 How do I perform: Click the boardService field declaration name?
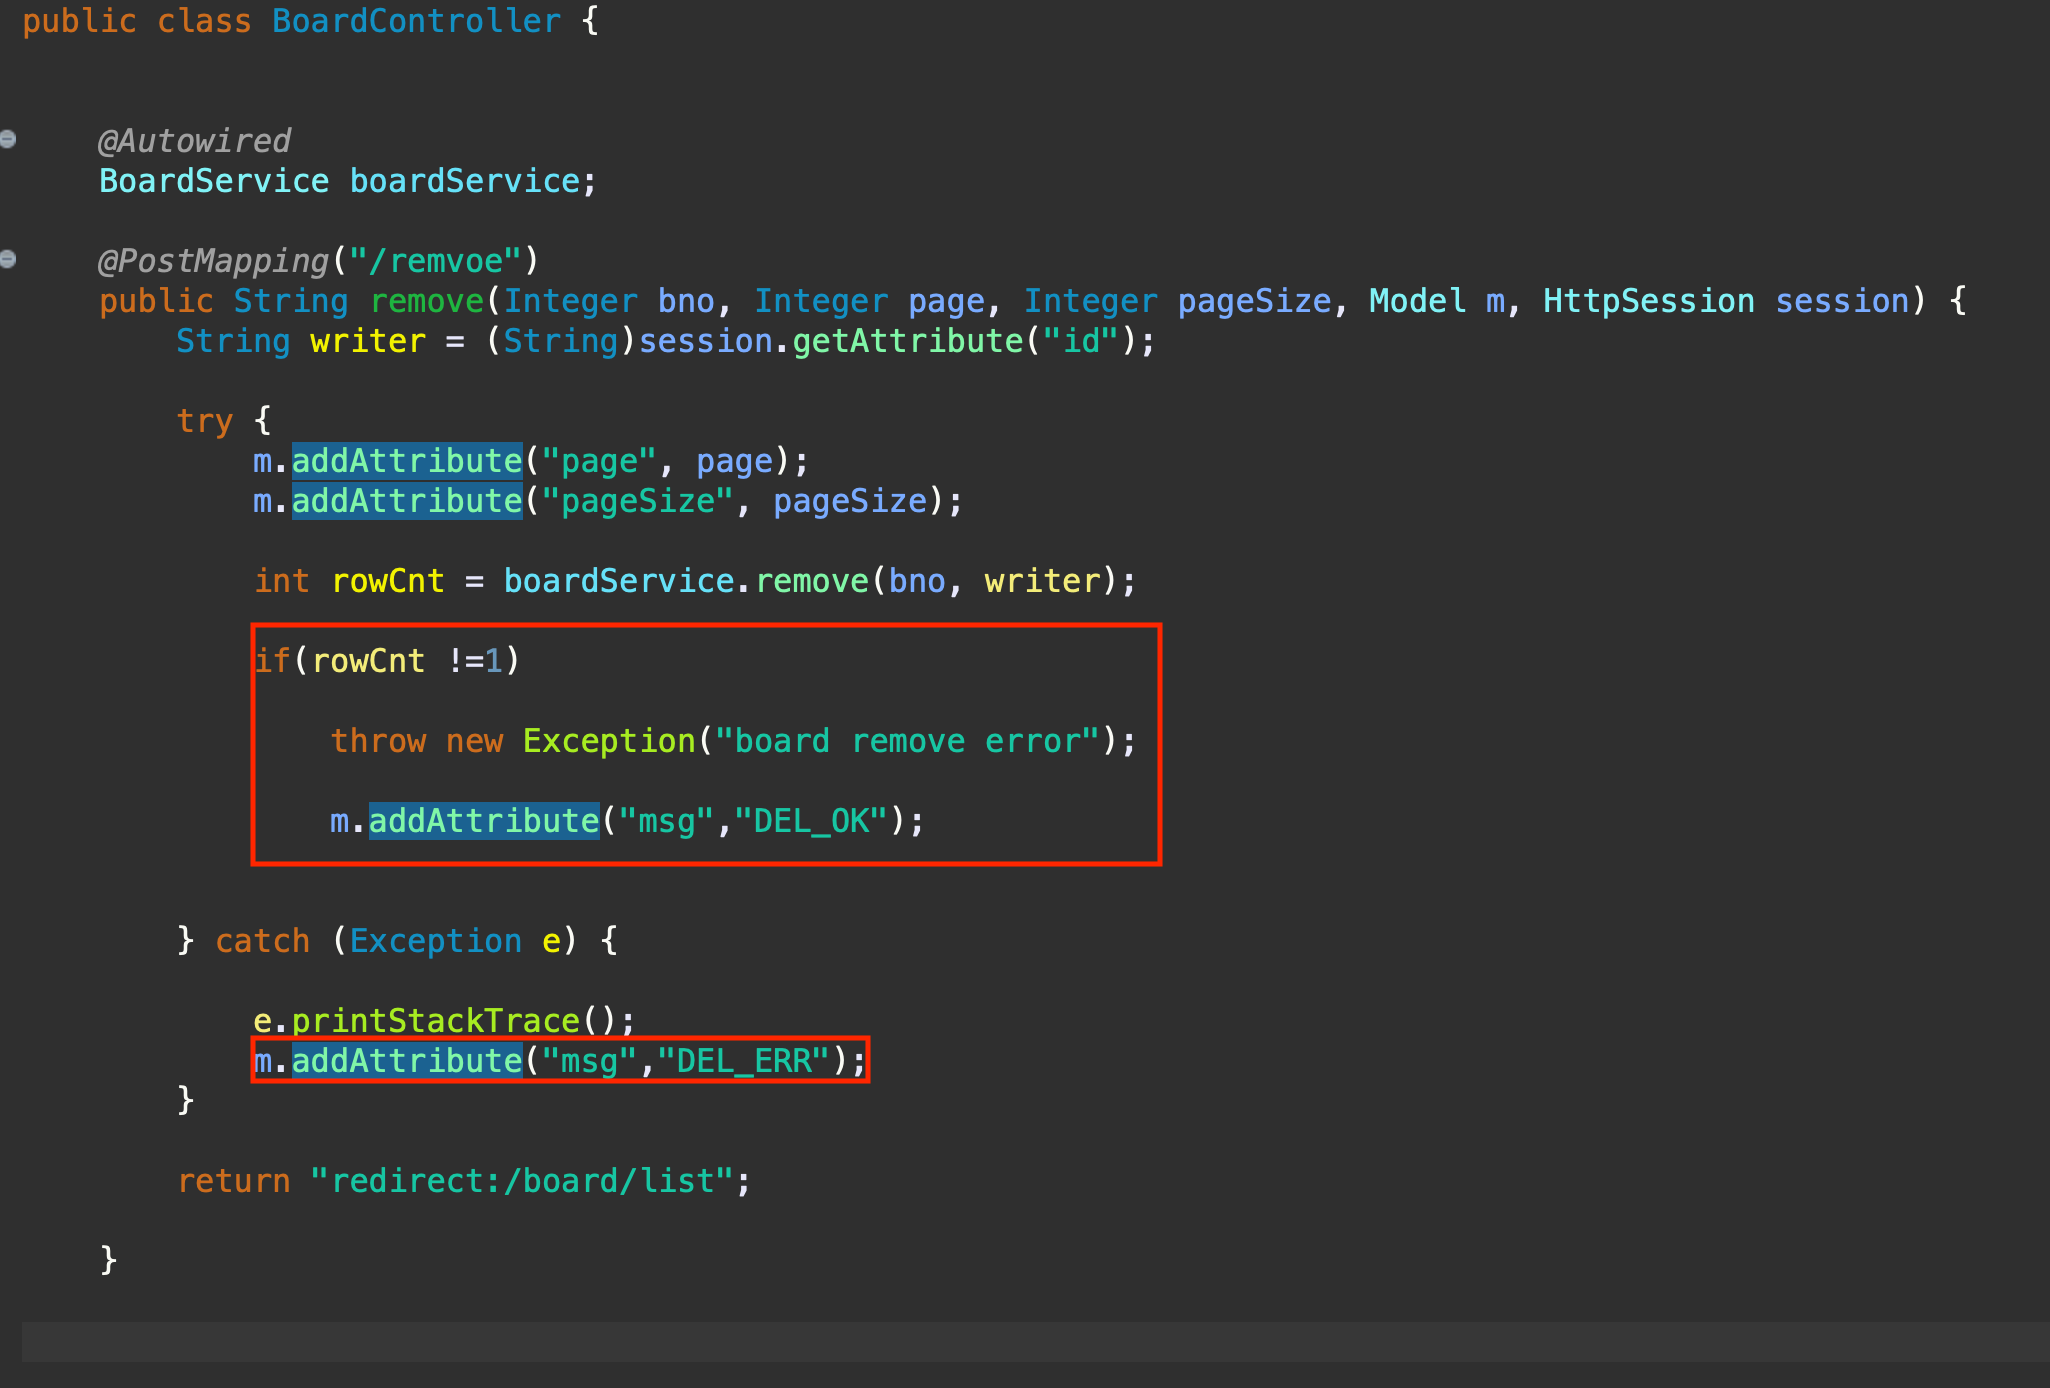[464, 181]
